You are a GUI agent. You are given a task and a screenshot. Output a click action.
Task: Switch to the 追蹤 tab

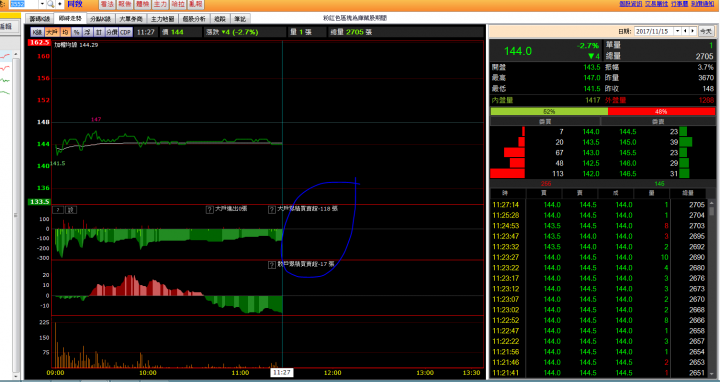click(x=220, y=19)
